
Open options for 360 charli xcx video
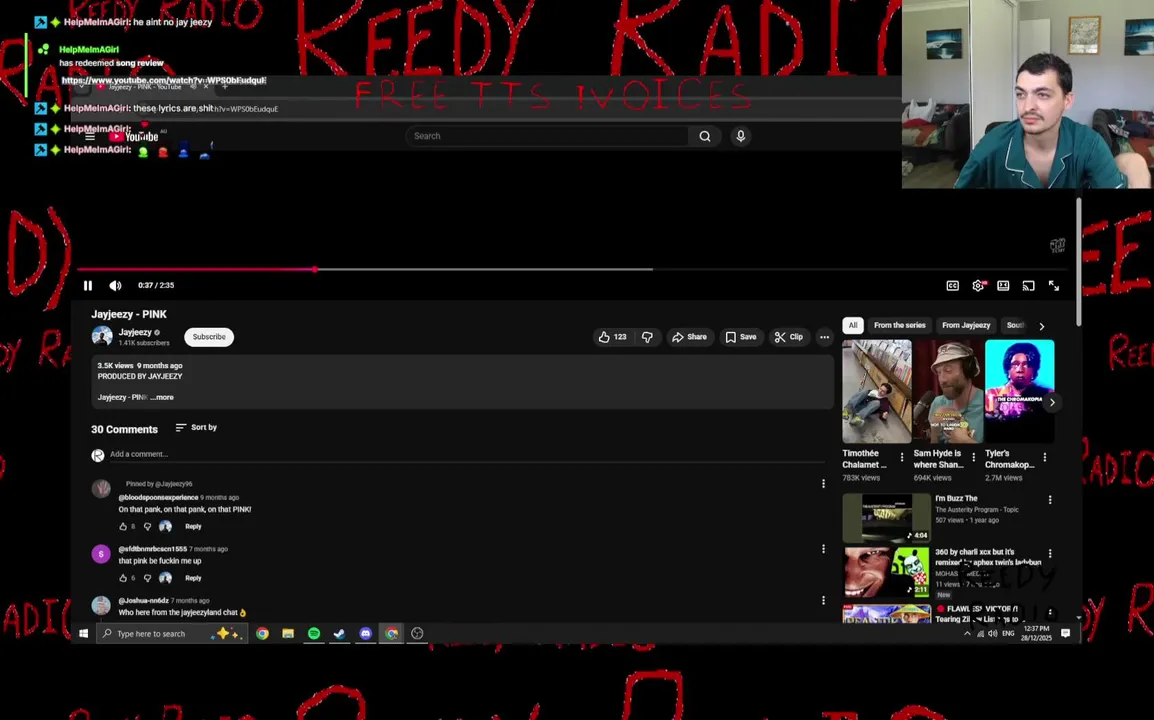1050,554
